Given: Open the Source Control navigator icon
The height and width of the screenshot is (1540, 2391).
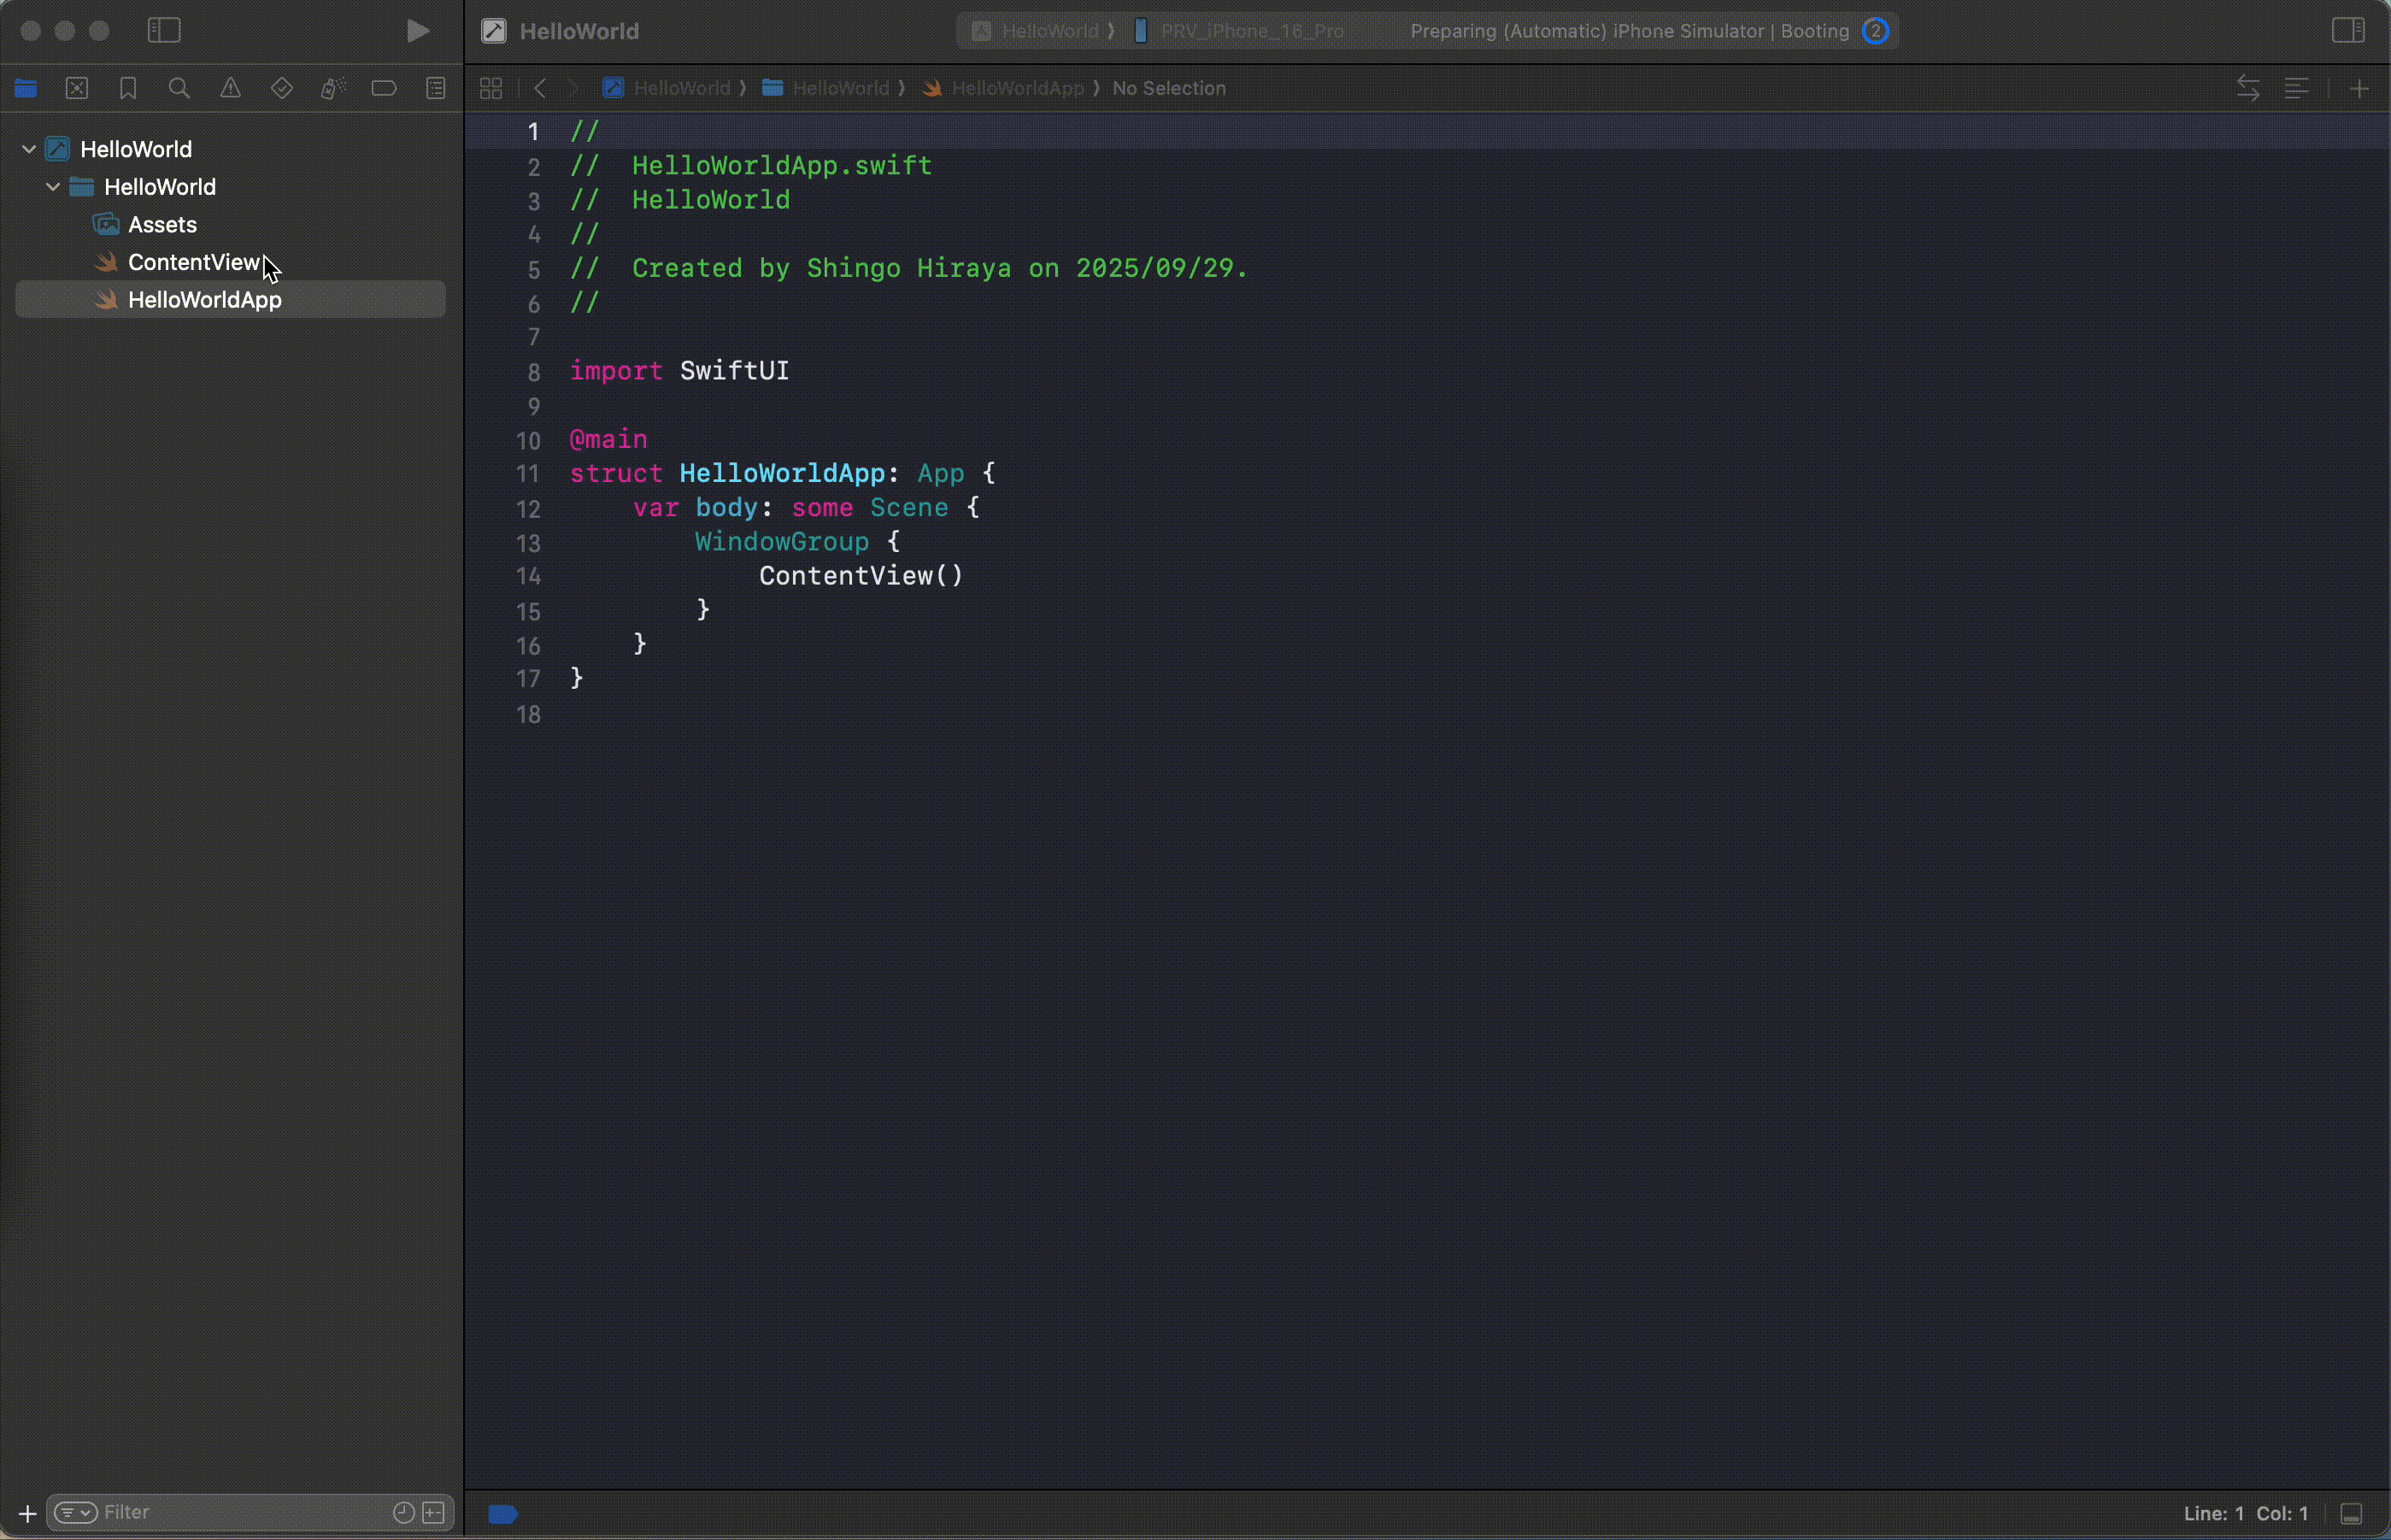Looking at the screenshot, I should click(x=77, y=88).
